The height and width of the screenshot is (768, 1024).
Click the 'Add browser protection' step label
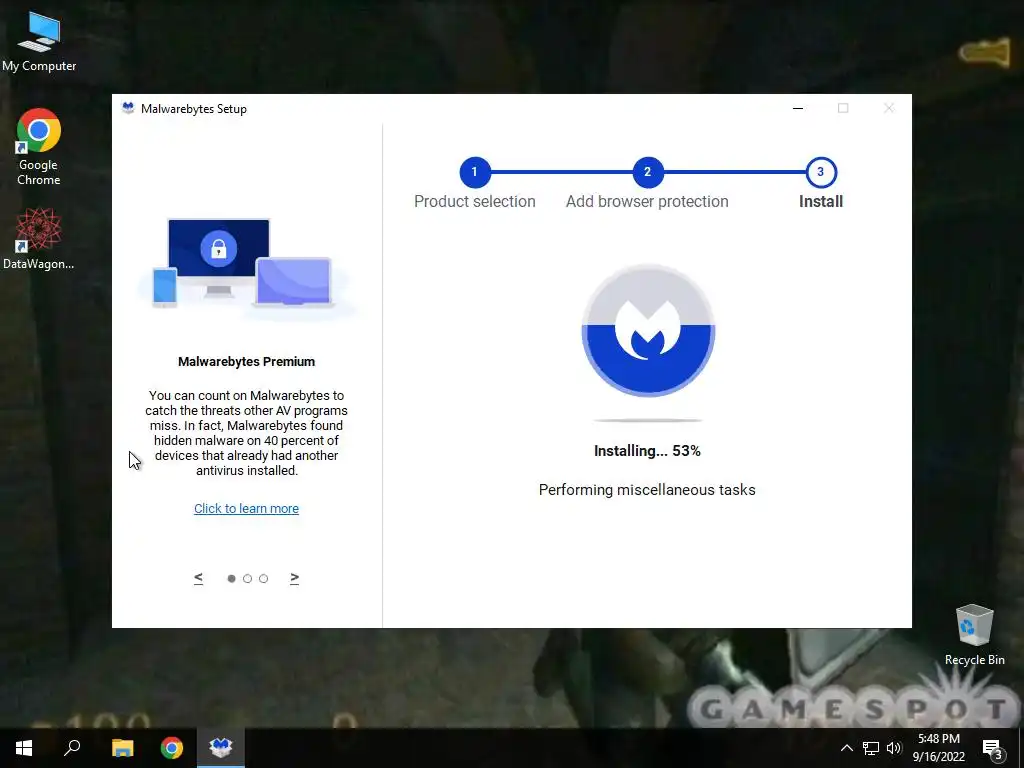point(647,202)
